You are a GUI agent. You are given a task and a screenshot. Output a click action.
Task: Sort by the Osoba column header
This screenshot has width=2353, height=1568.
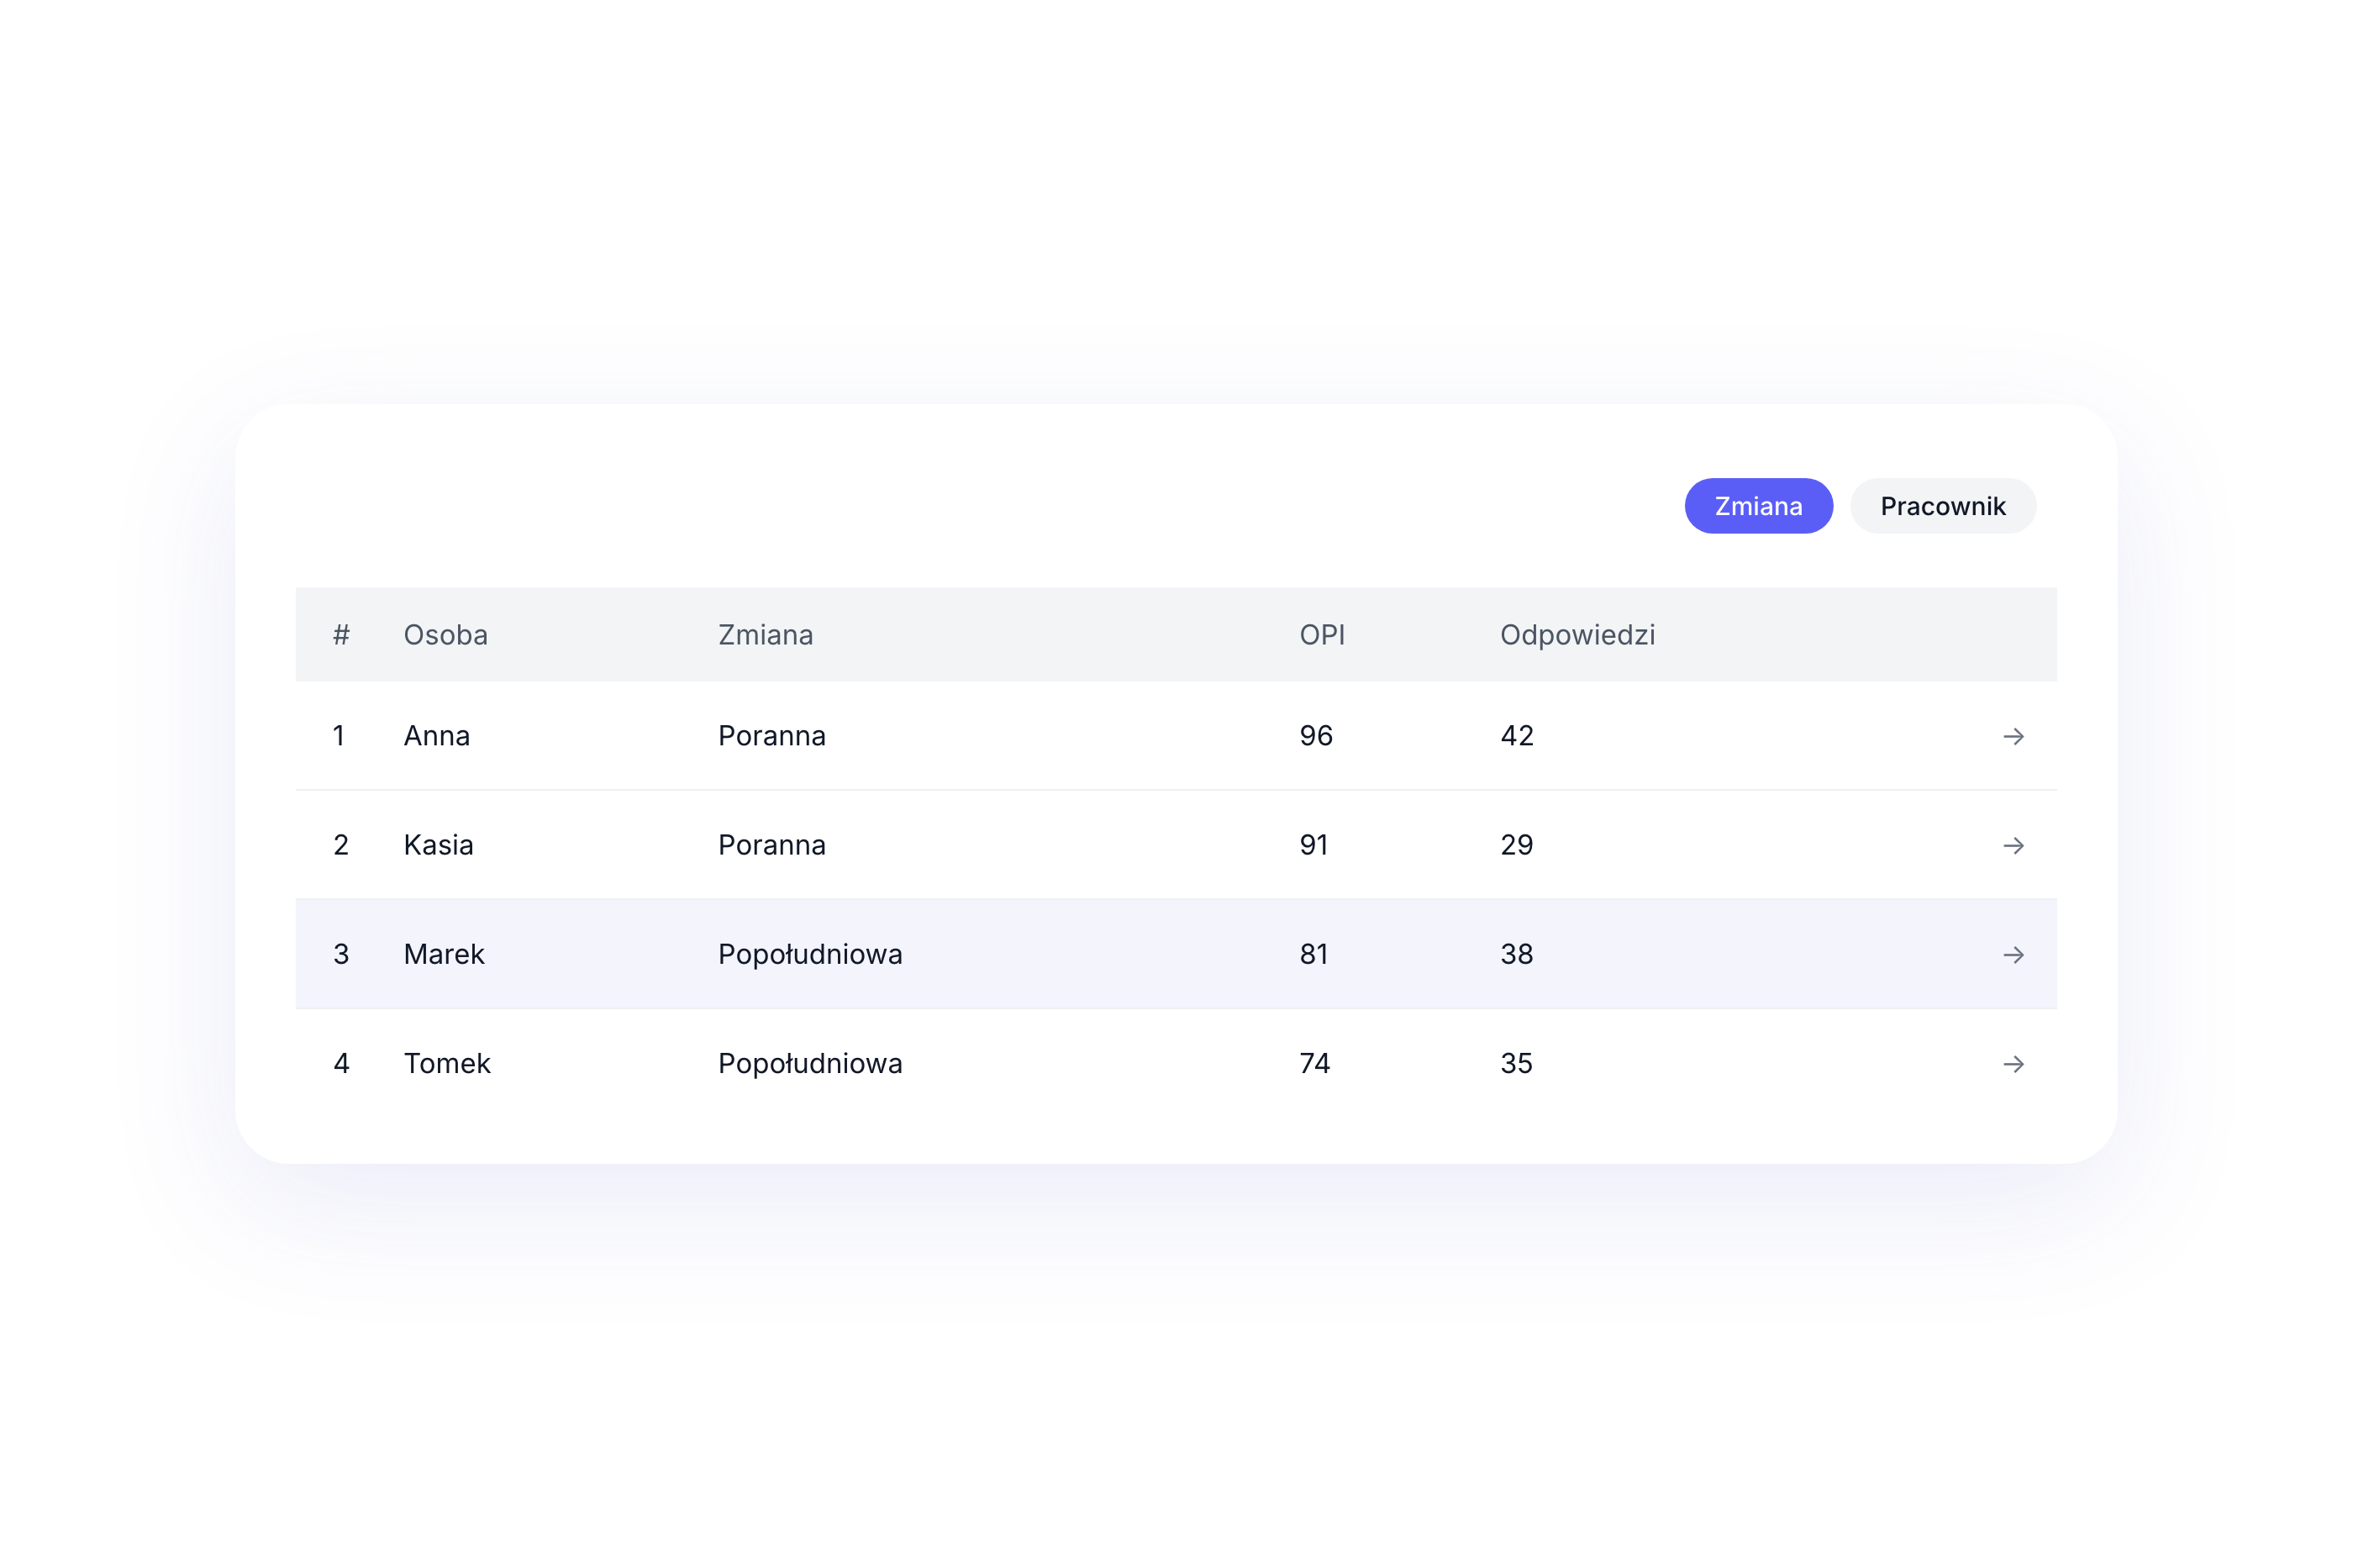445,635
